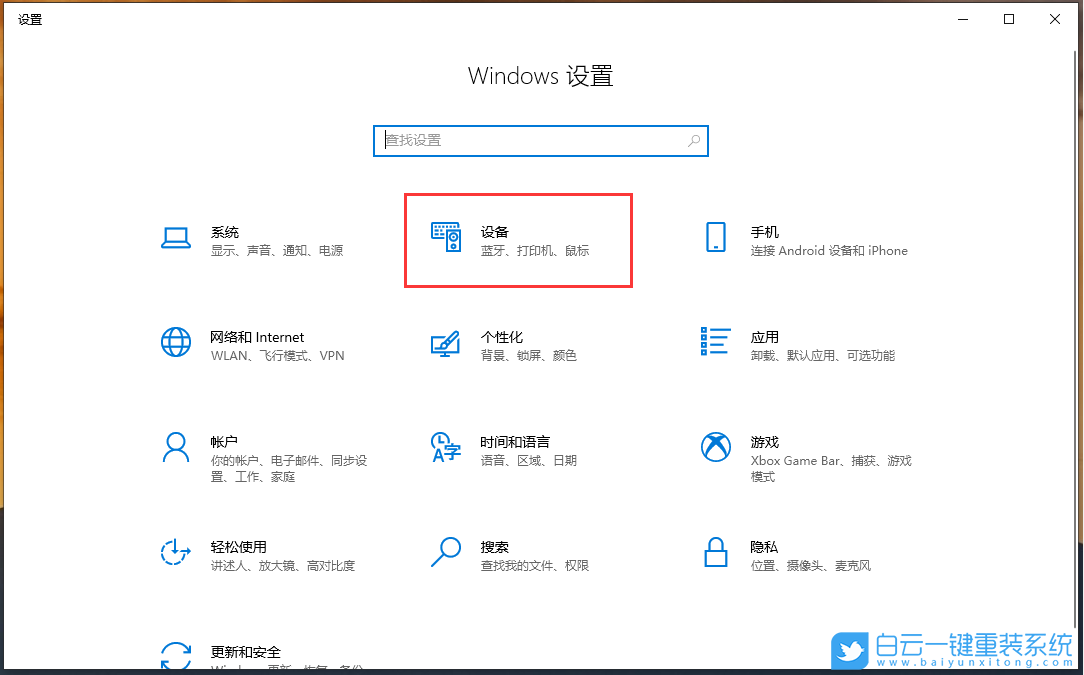Open 系统 settings via the laptop icon

pyautogui.click(x=176, y=237)
